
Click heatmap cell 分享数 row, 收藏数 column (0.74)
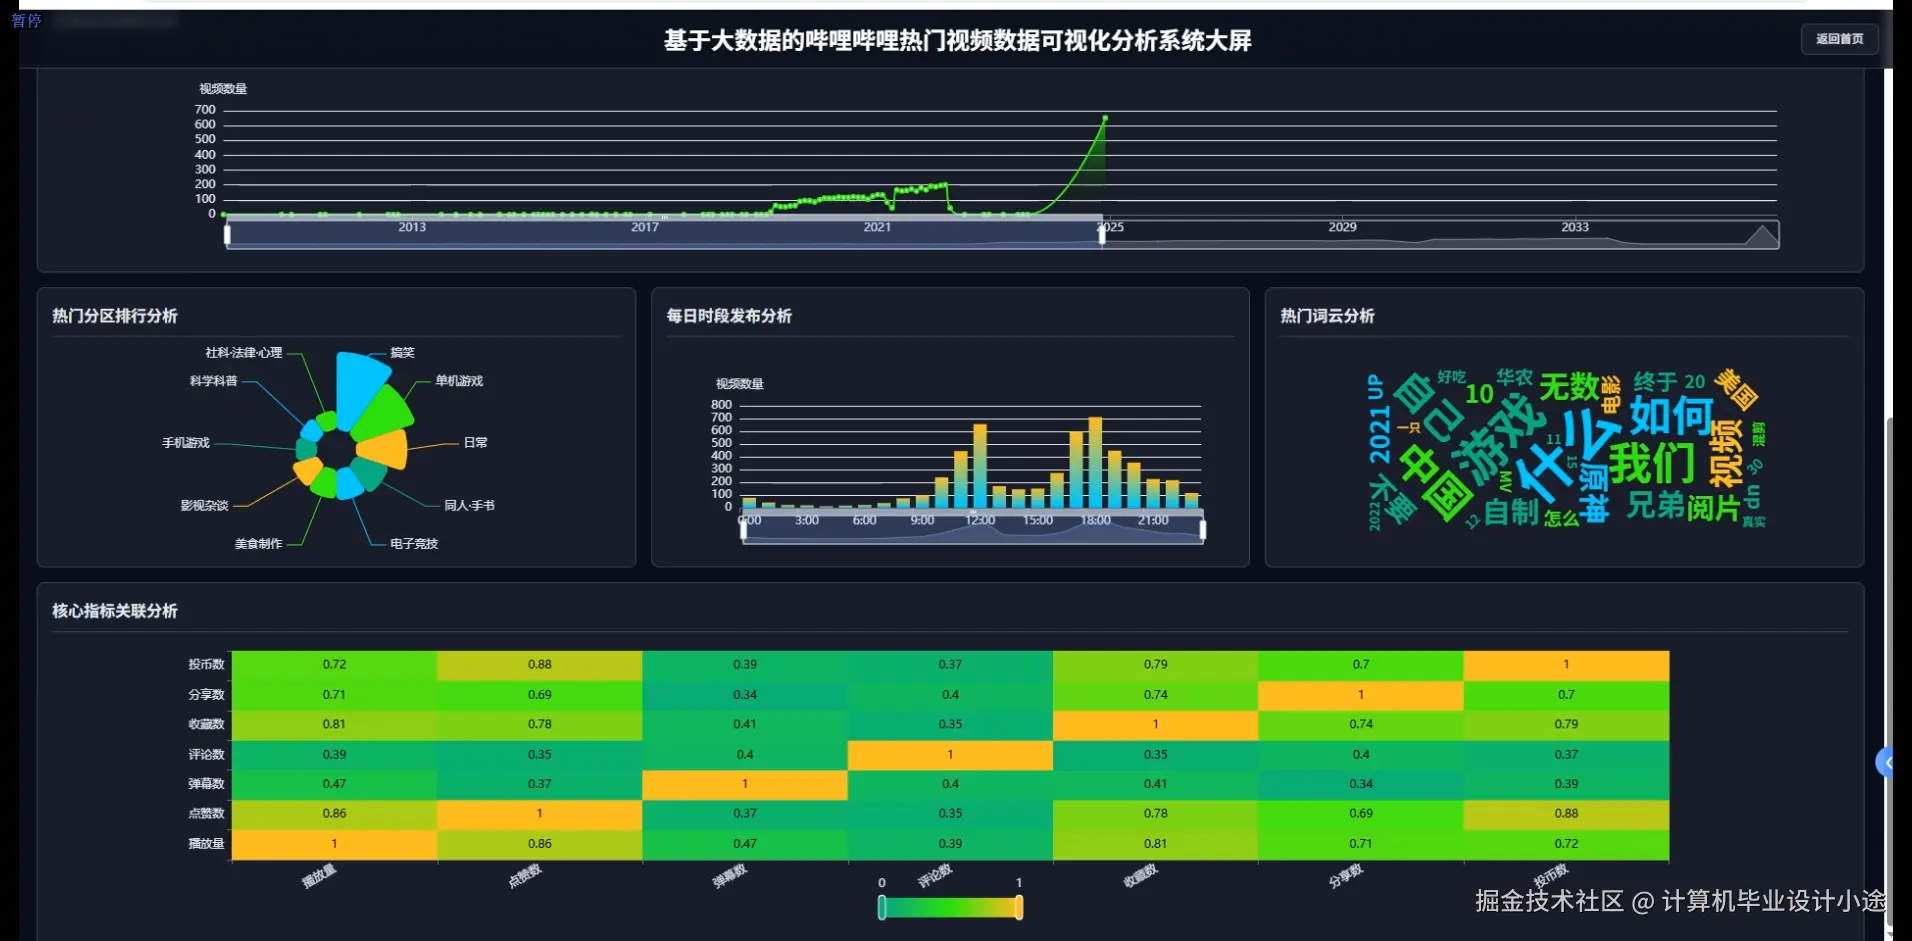(1156, 694)
